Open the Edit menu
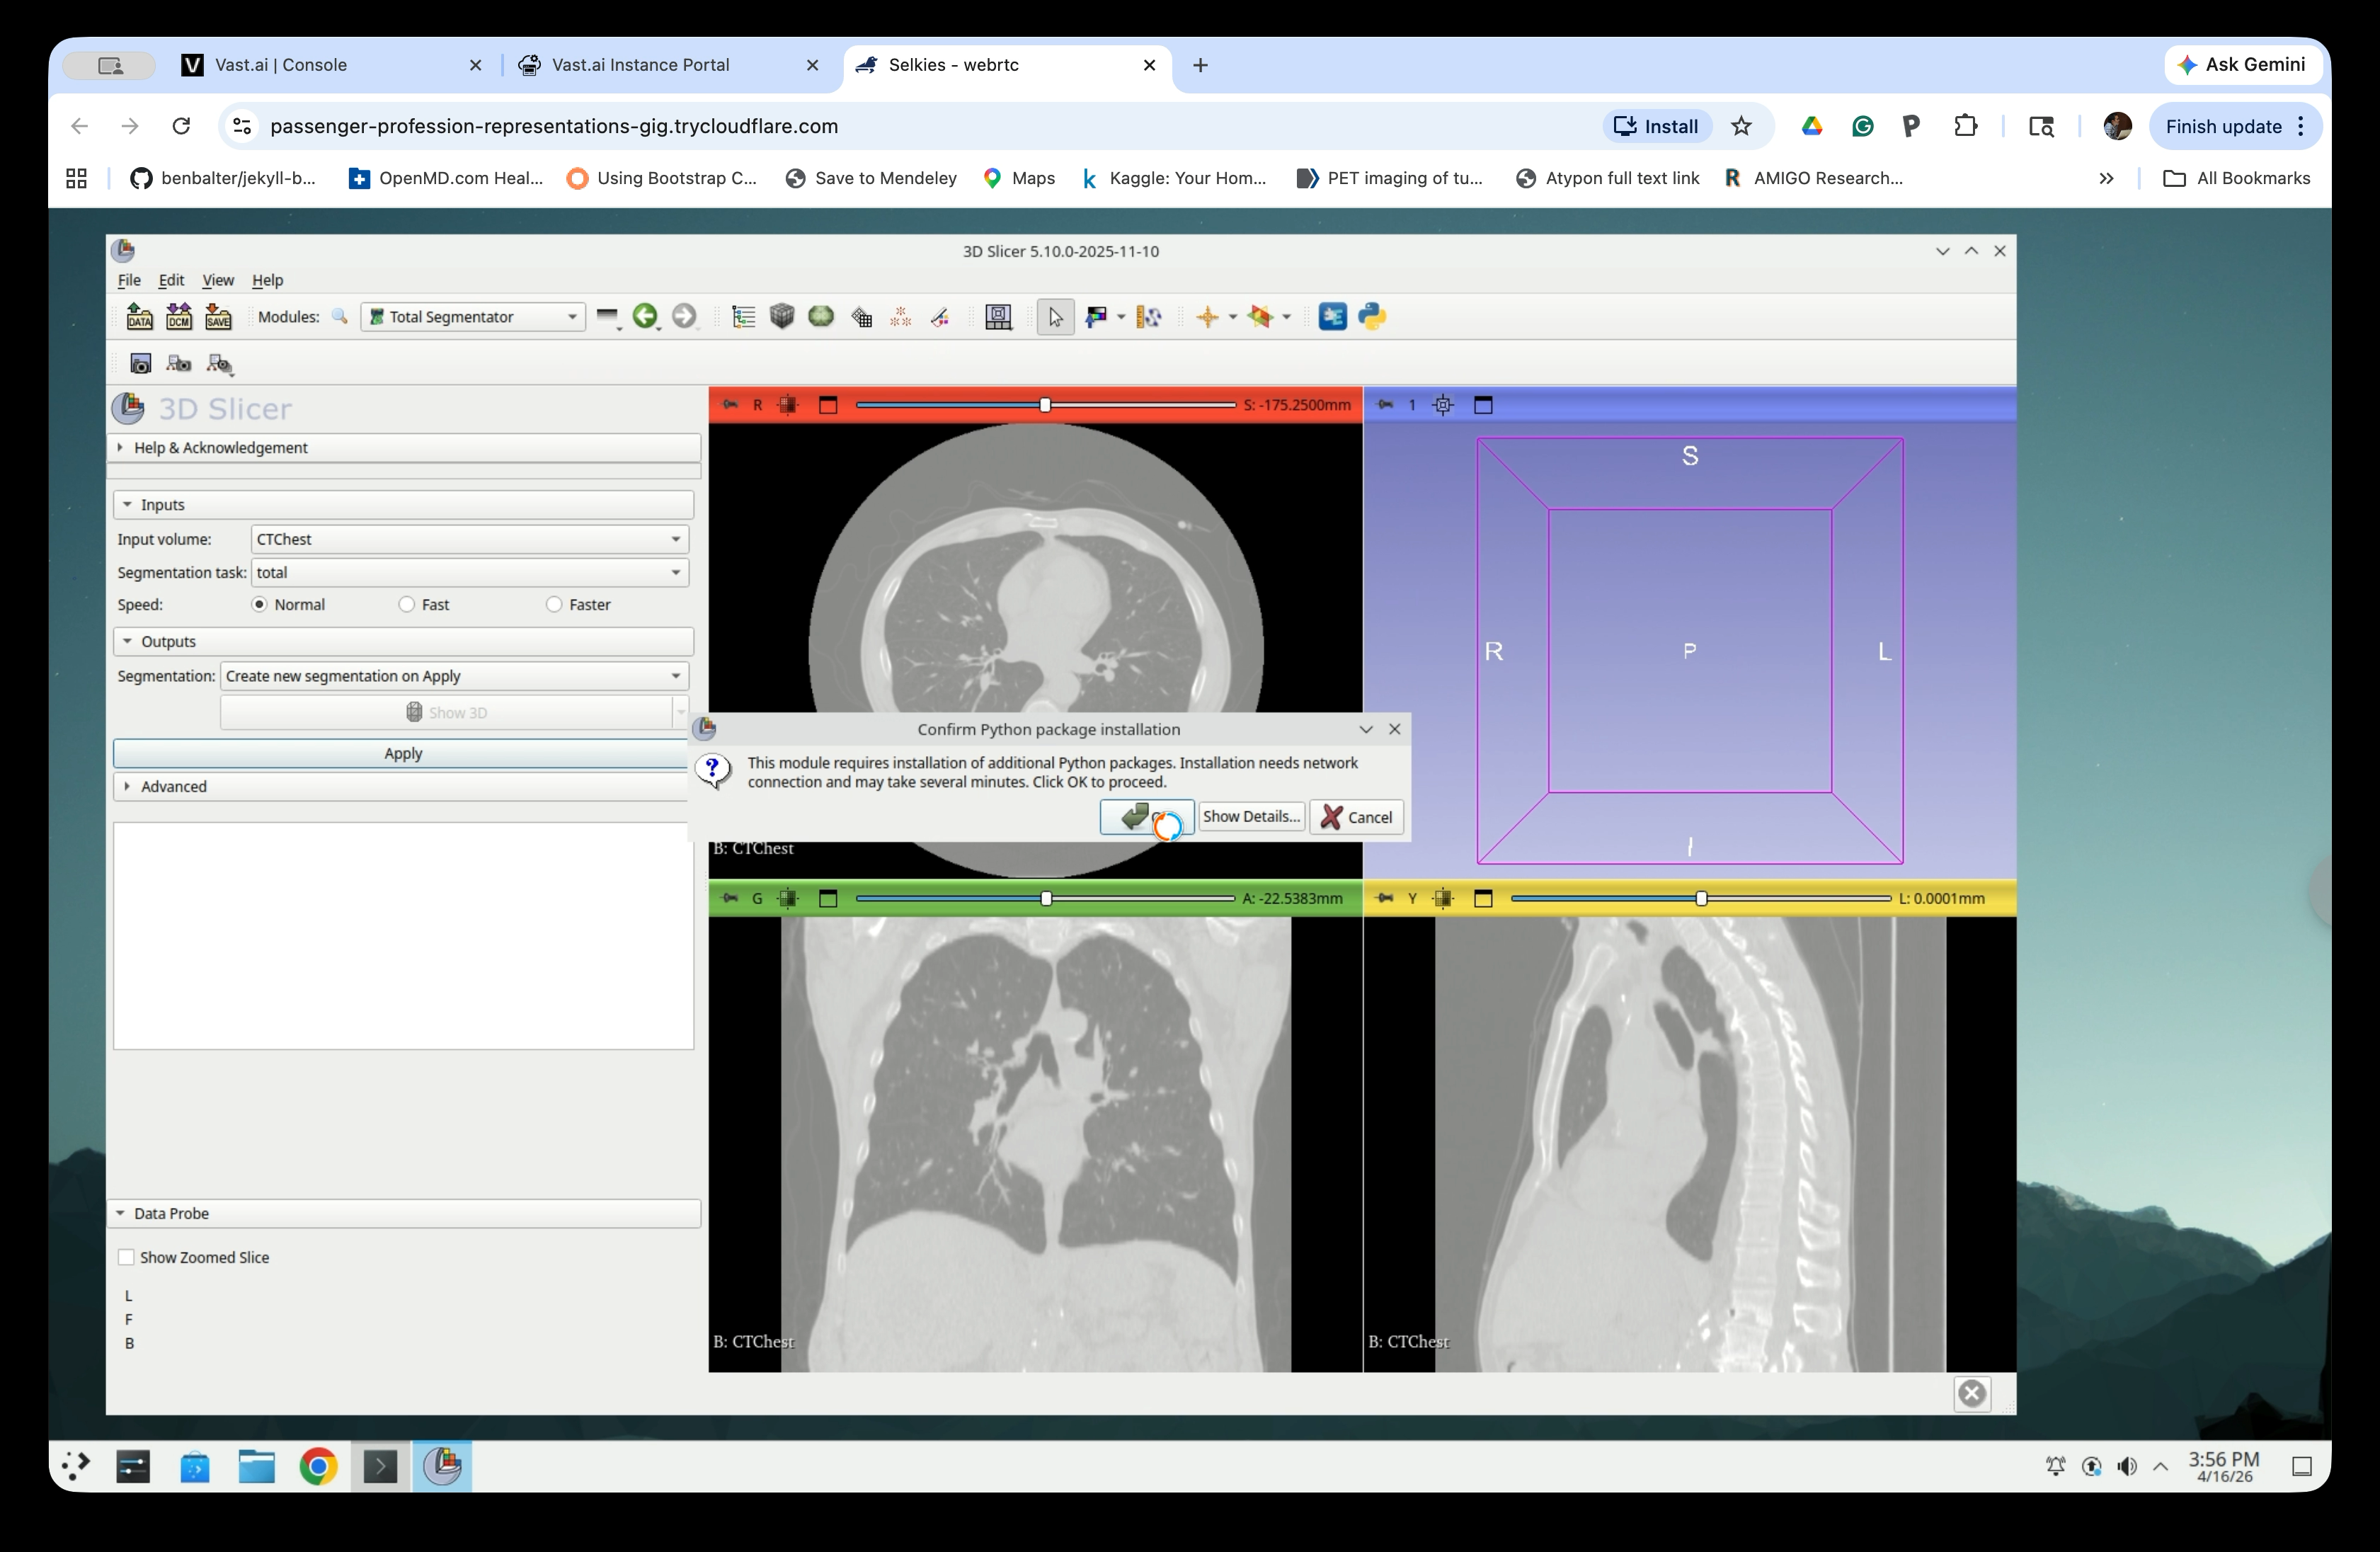 pyautogui.click(x=171, y=280)
